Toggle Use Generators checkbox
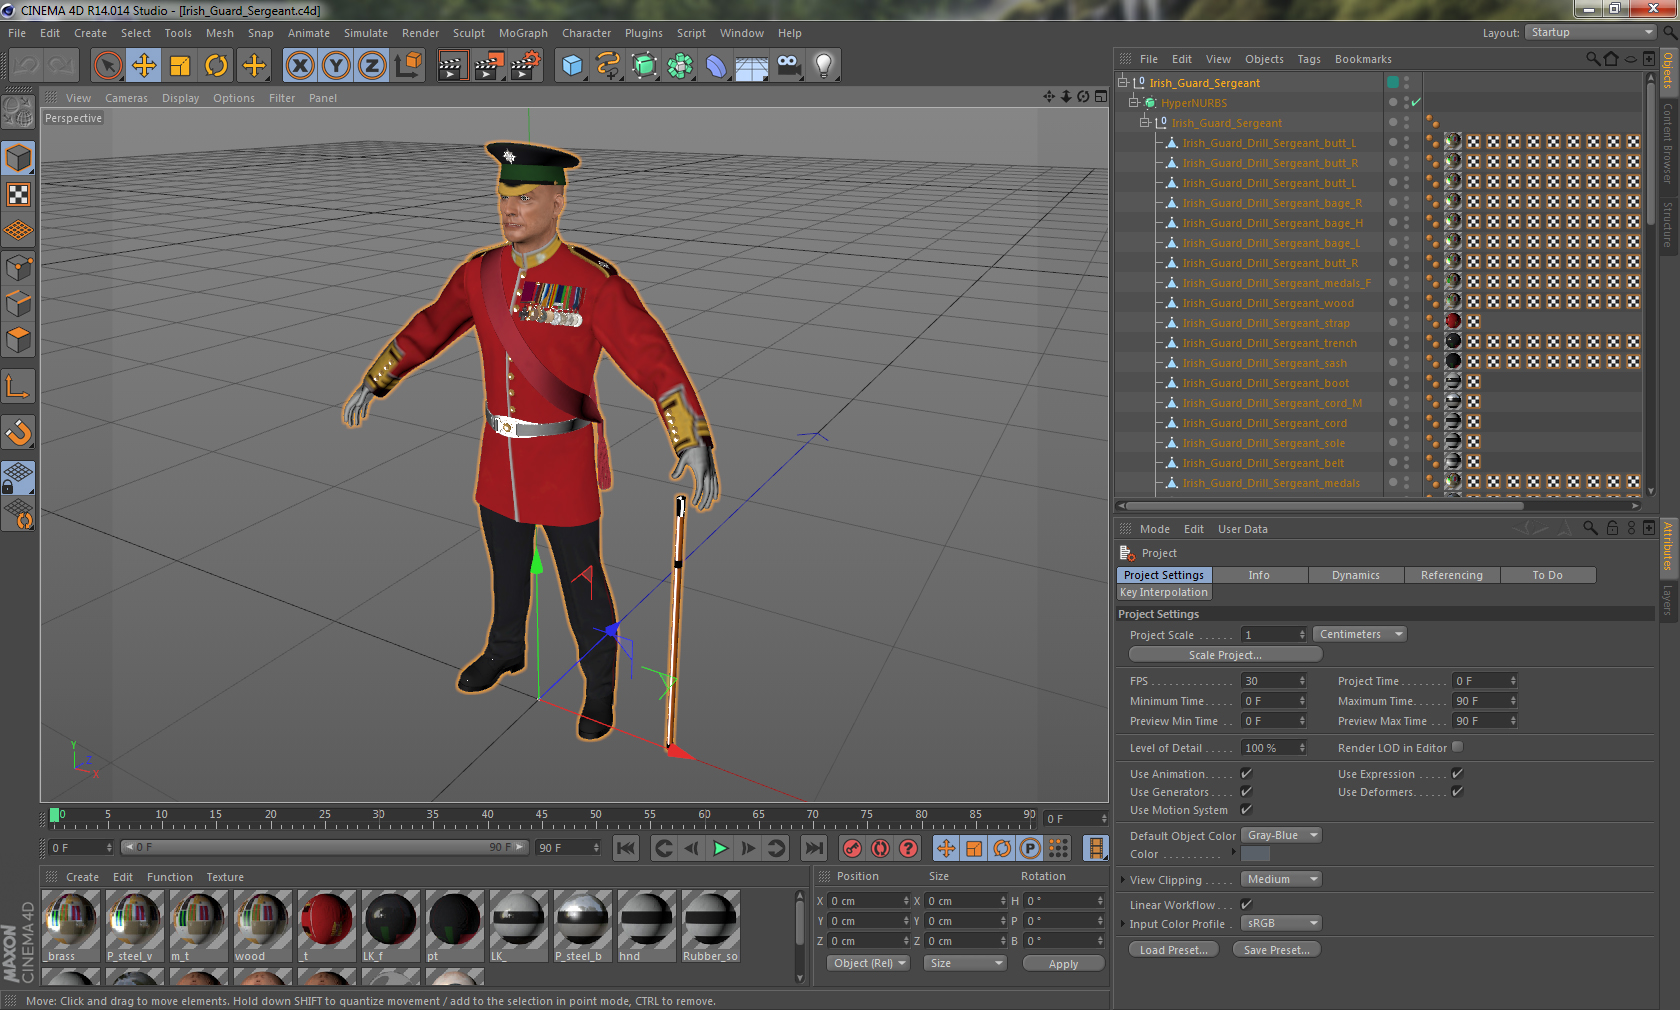The height and width of the screenshot is (1010, 1680). pyautogui.click(x=1246, y=792)
